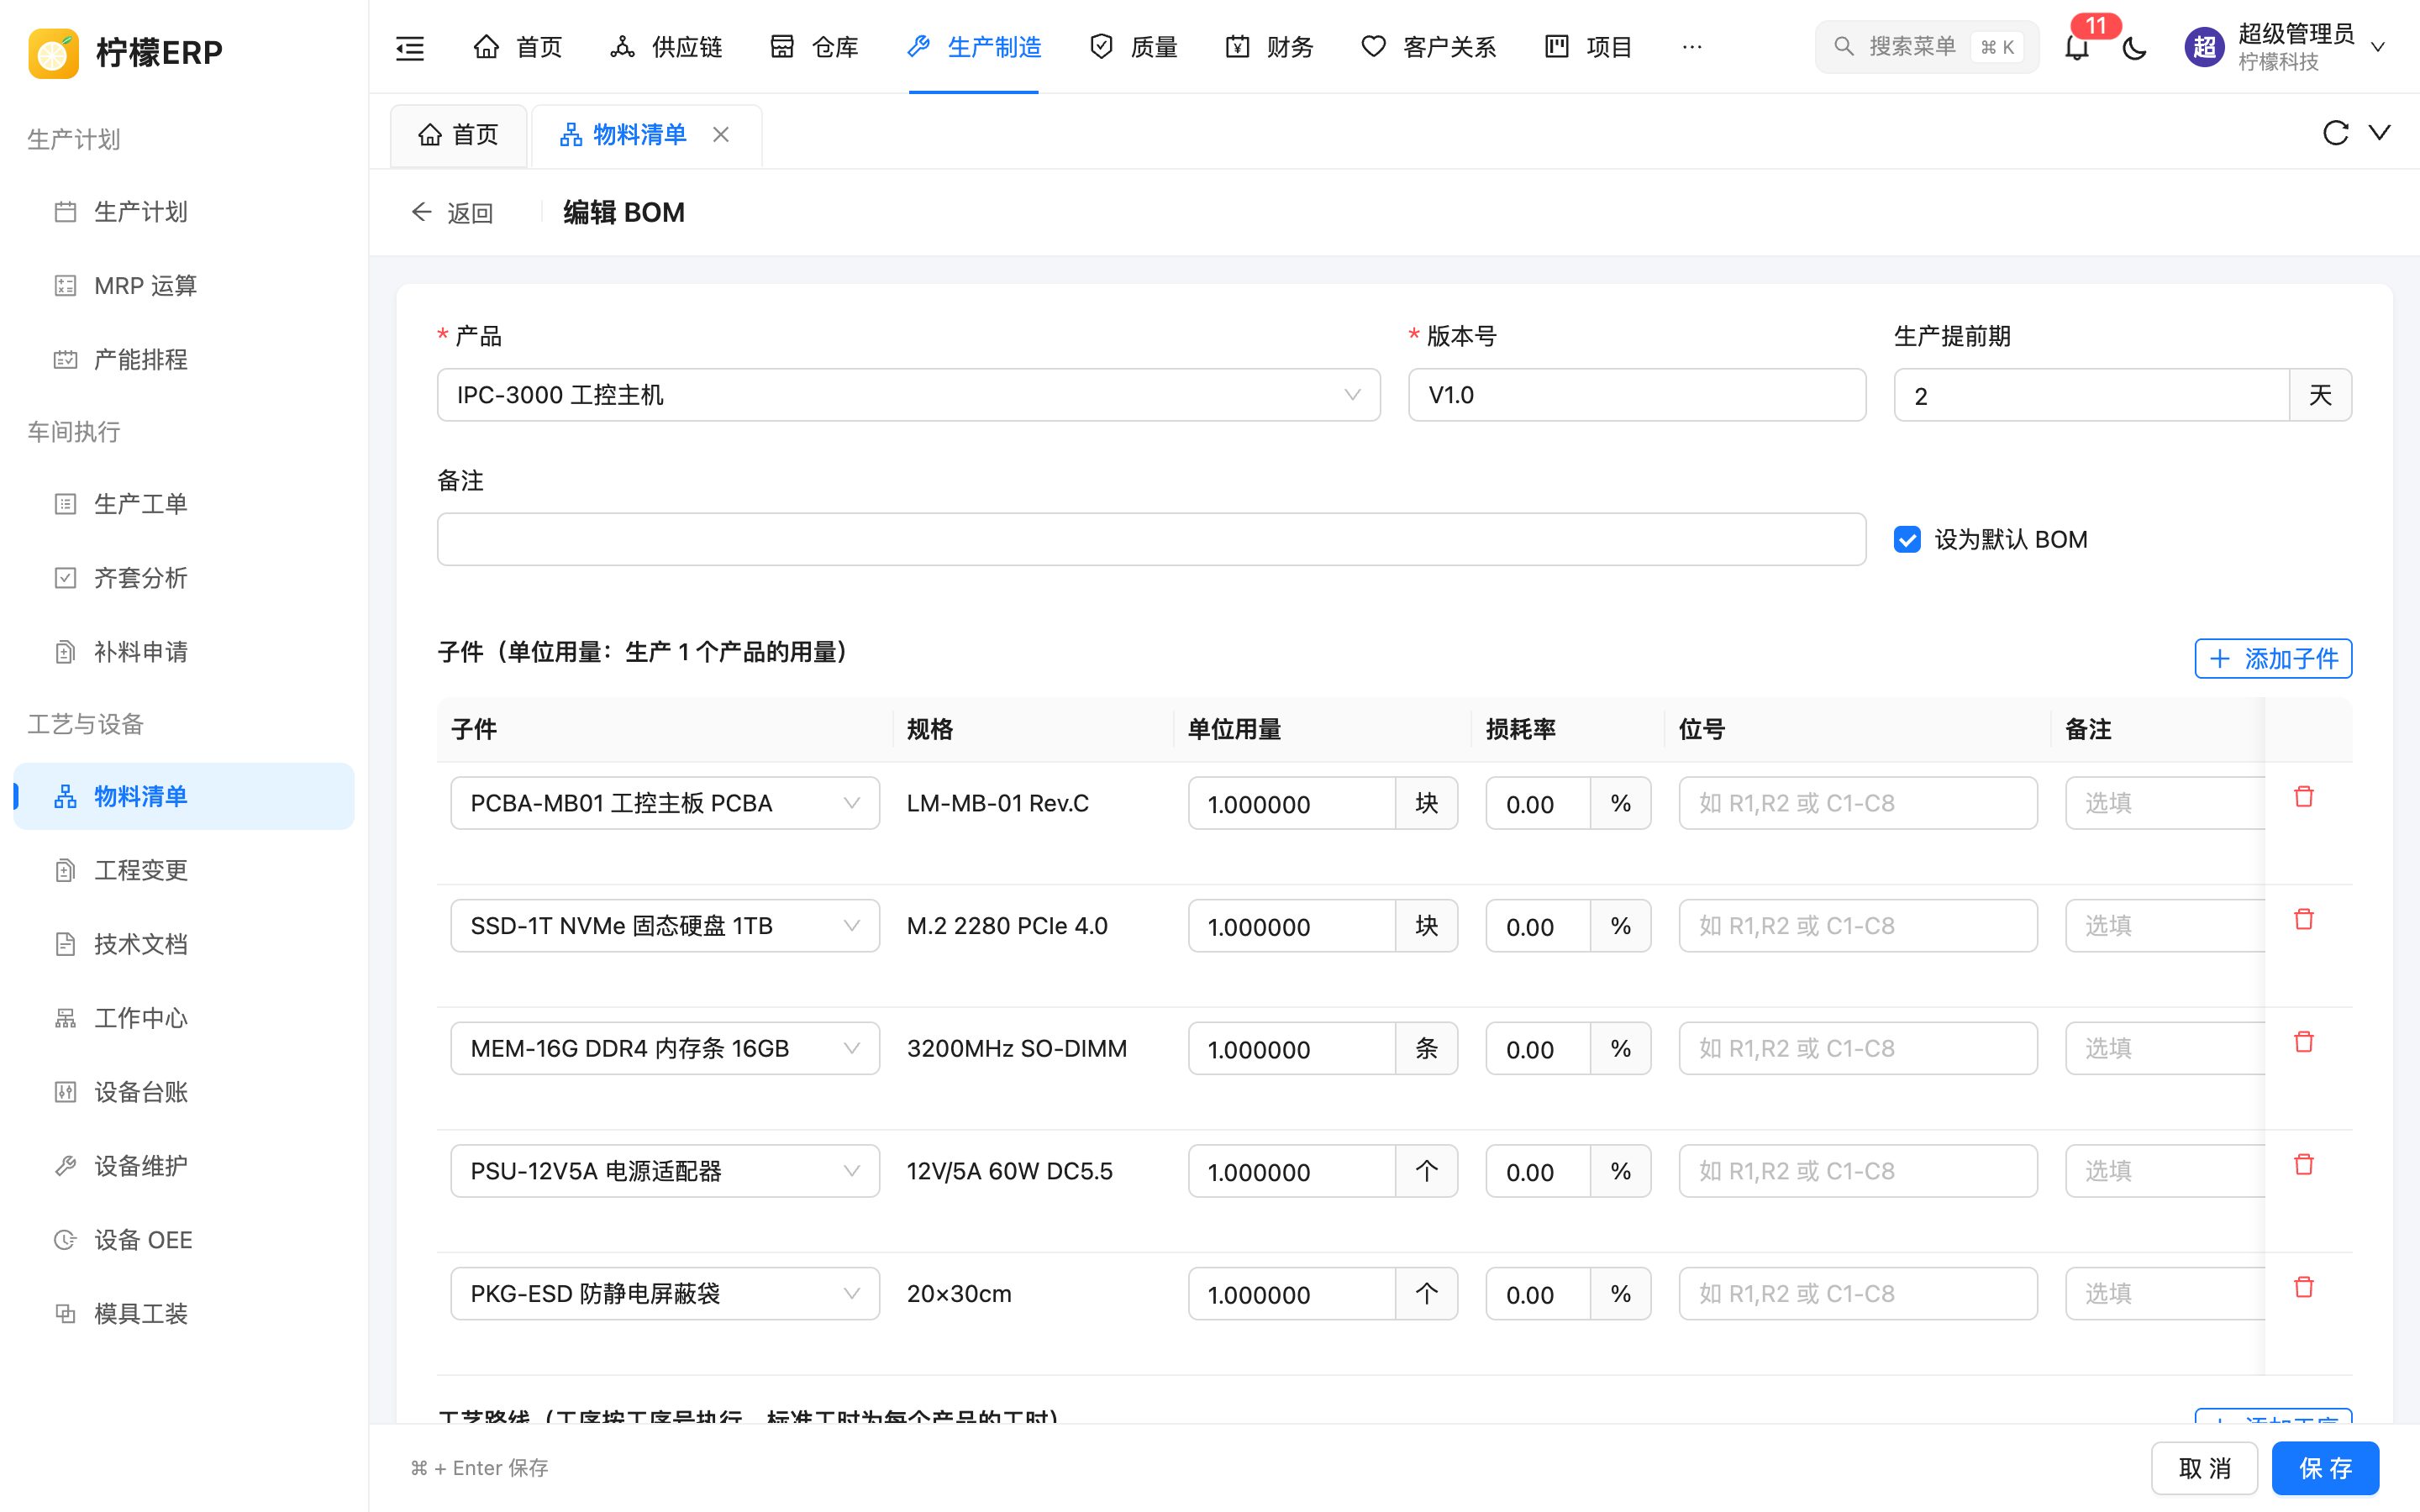The width and height of the screenshot is (2420, 1512).
Task: Expand the tab options chevron
Action: 2380,133
